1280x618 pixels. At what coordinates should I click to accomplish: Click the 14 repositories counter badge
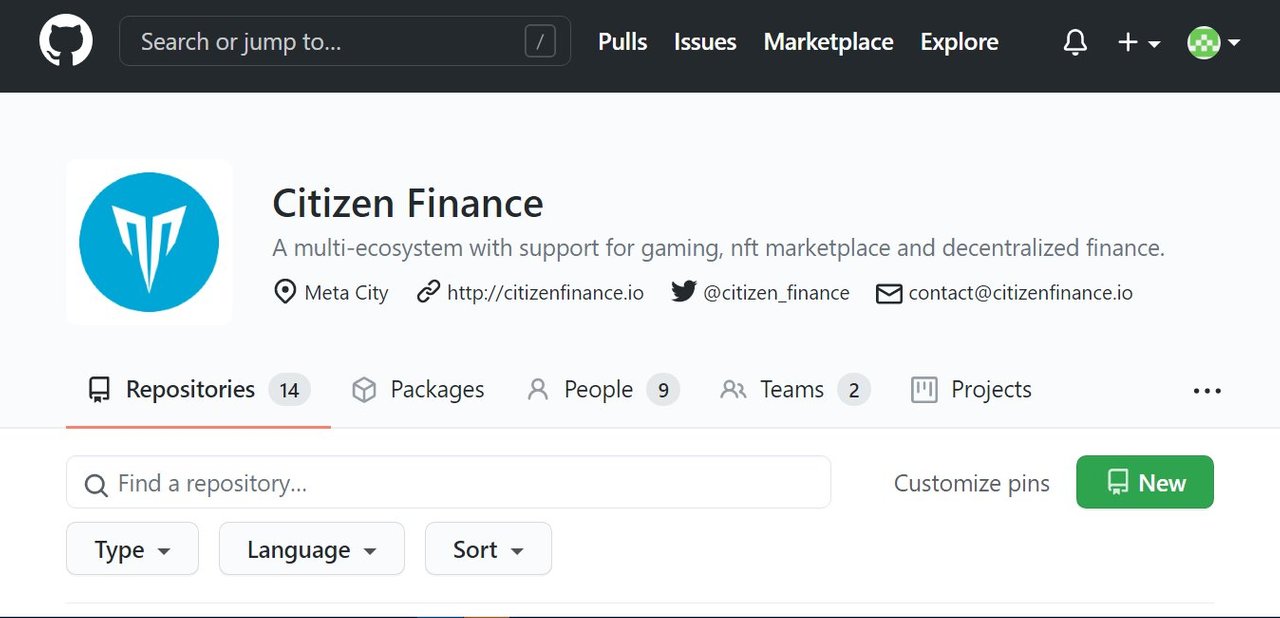point(289,390)
